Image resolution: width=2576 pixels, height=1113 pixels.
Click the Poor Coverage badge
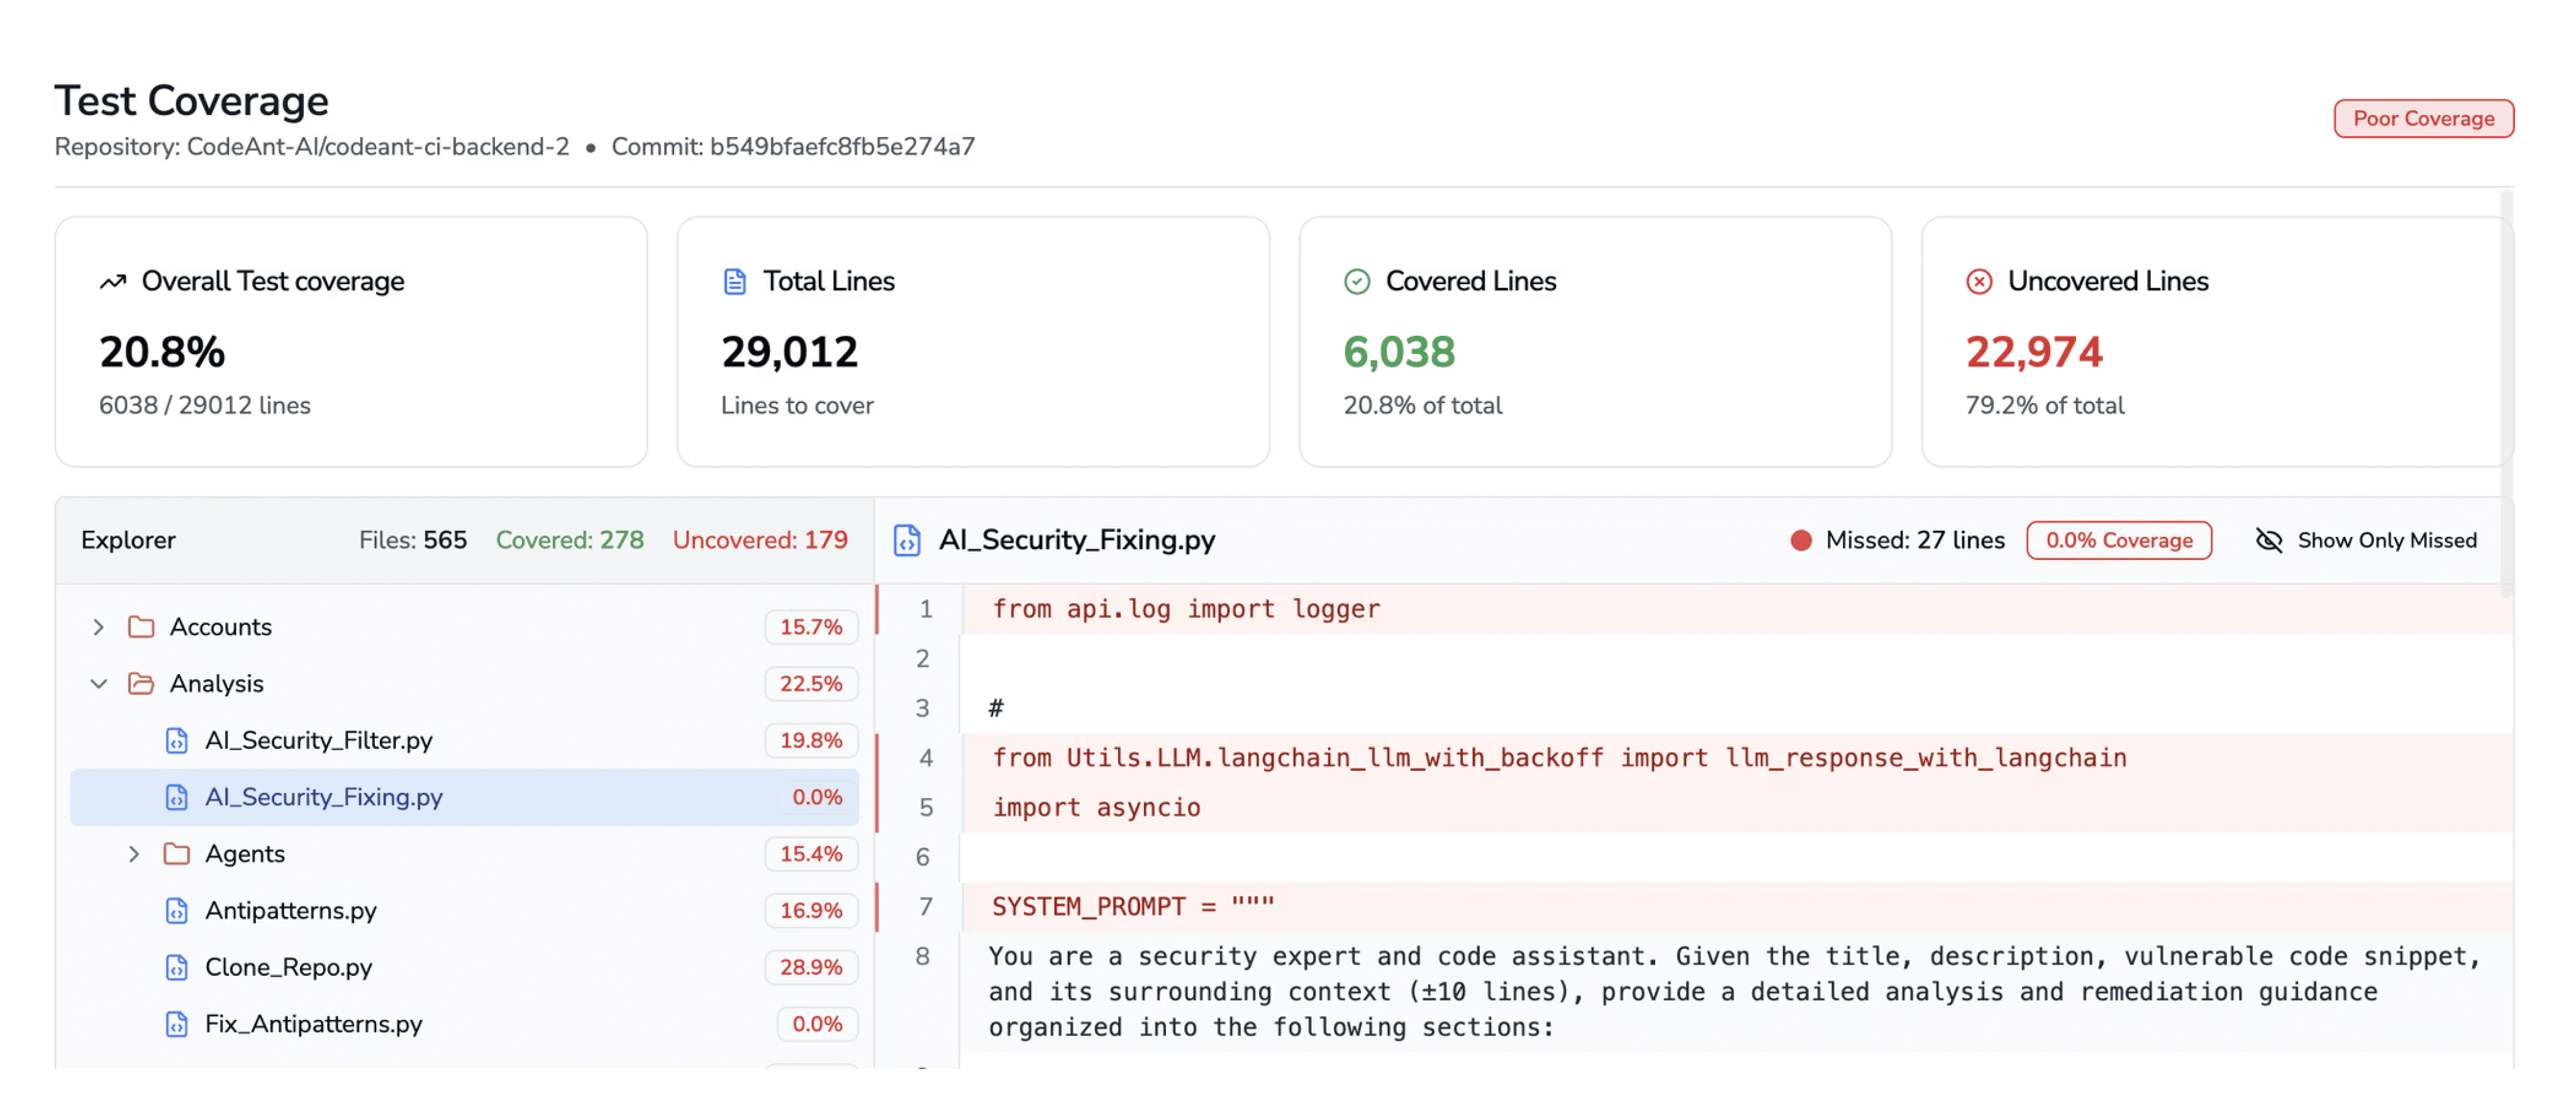click(2423, 119)
